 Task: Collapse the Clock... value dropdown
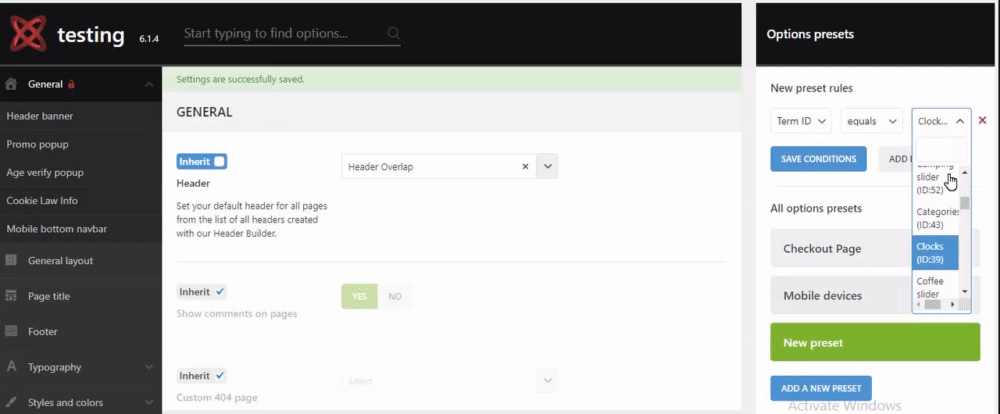(x=941, y=121)
